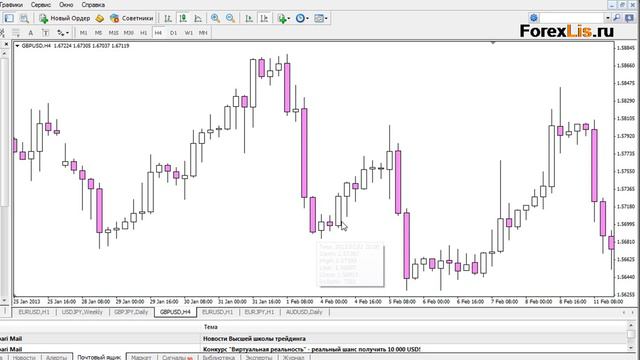Open the Новости terminal tab
Viewport: 640px width, 360px height.
(x=24, y=357)
